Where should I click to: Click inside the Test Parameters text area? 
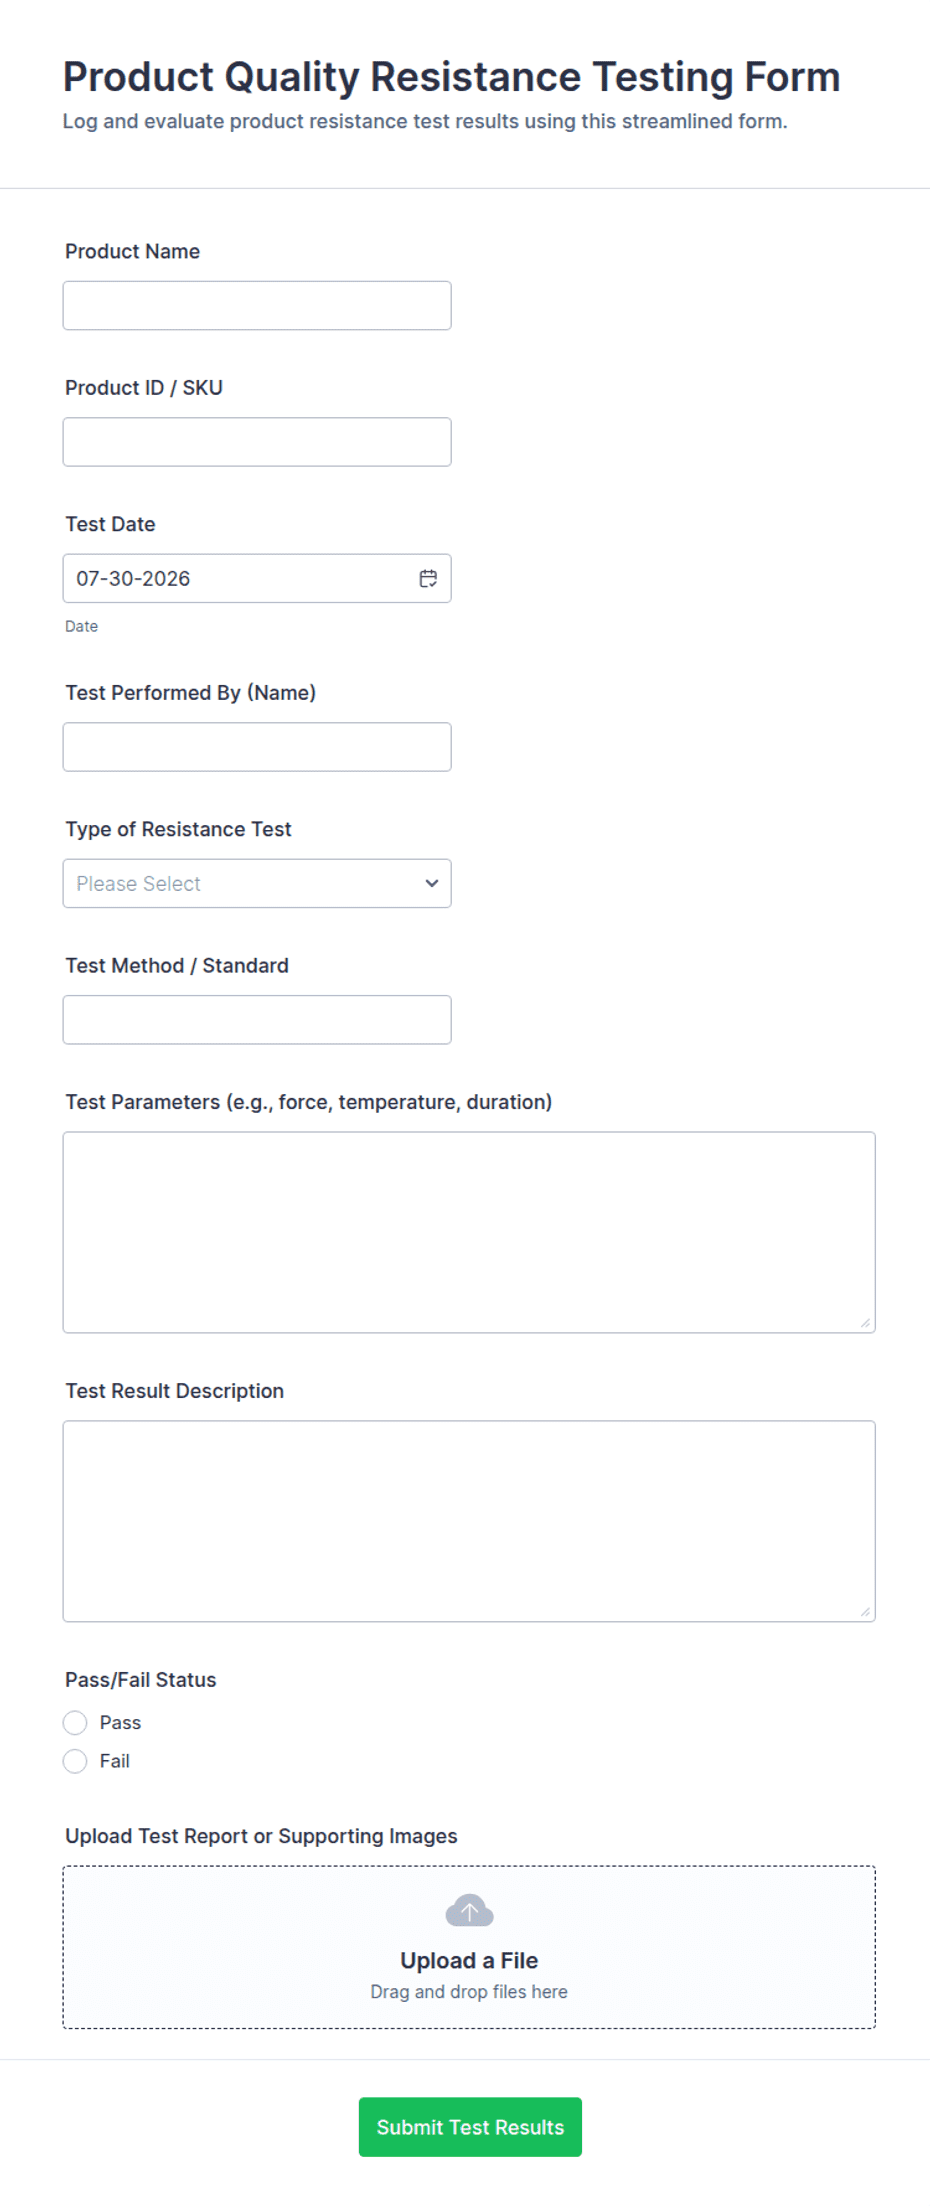pos(469,1232)
